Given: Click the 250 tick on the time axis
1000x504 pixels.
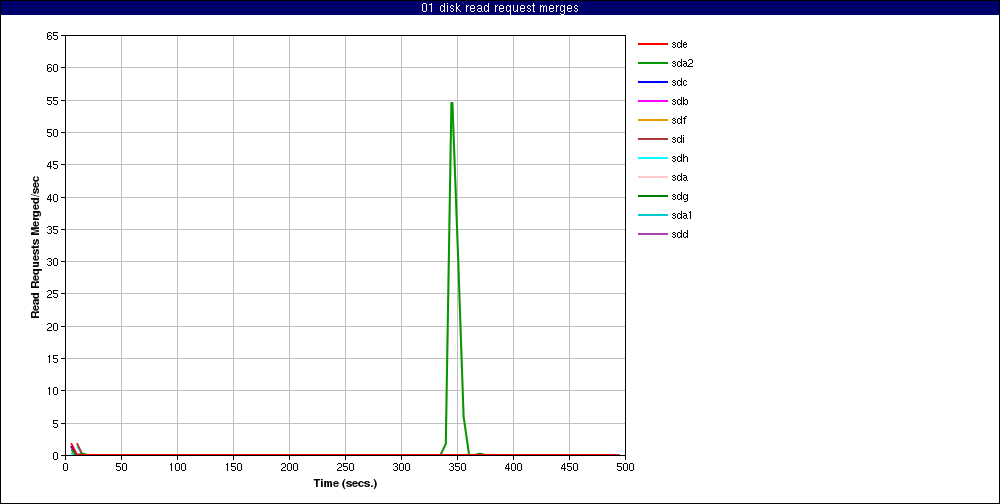Looking at the screenshot, I should click(x=345, y=467).
